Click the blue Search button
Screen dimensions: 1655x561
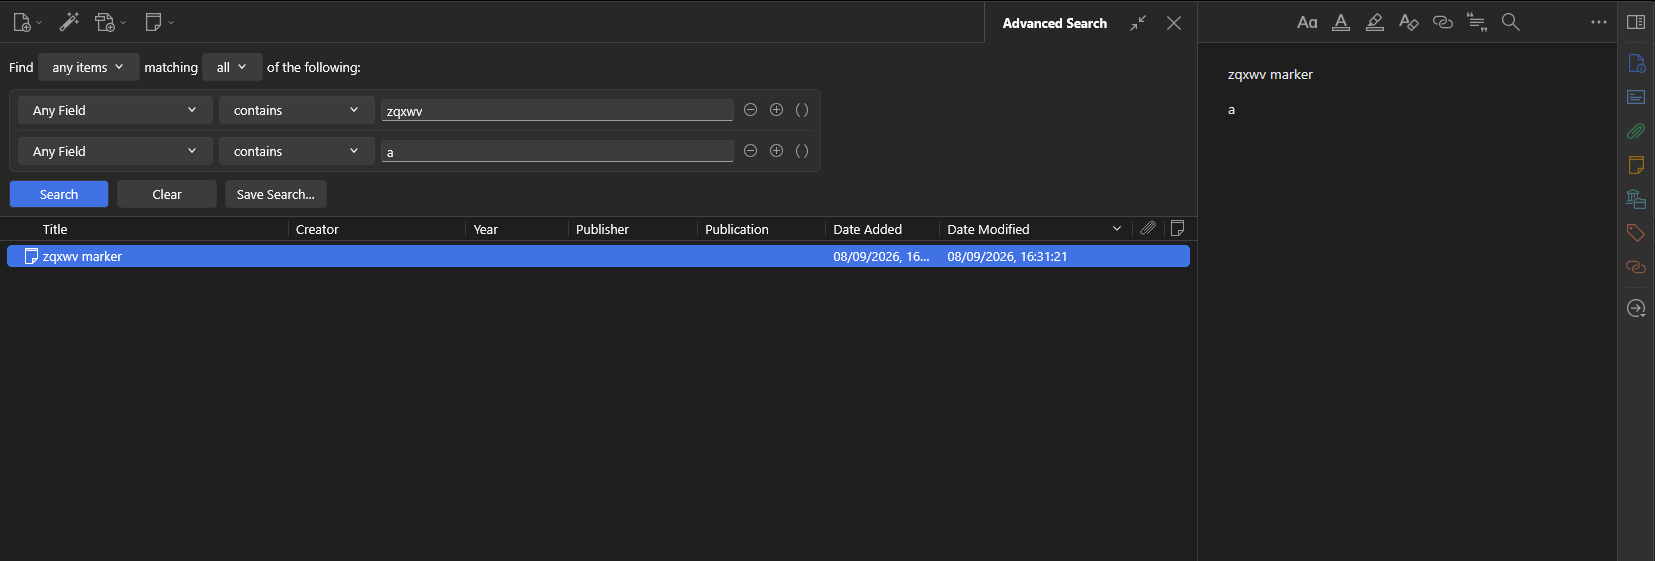59,194
